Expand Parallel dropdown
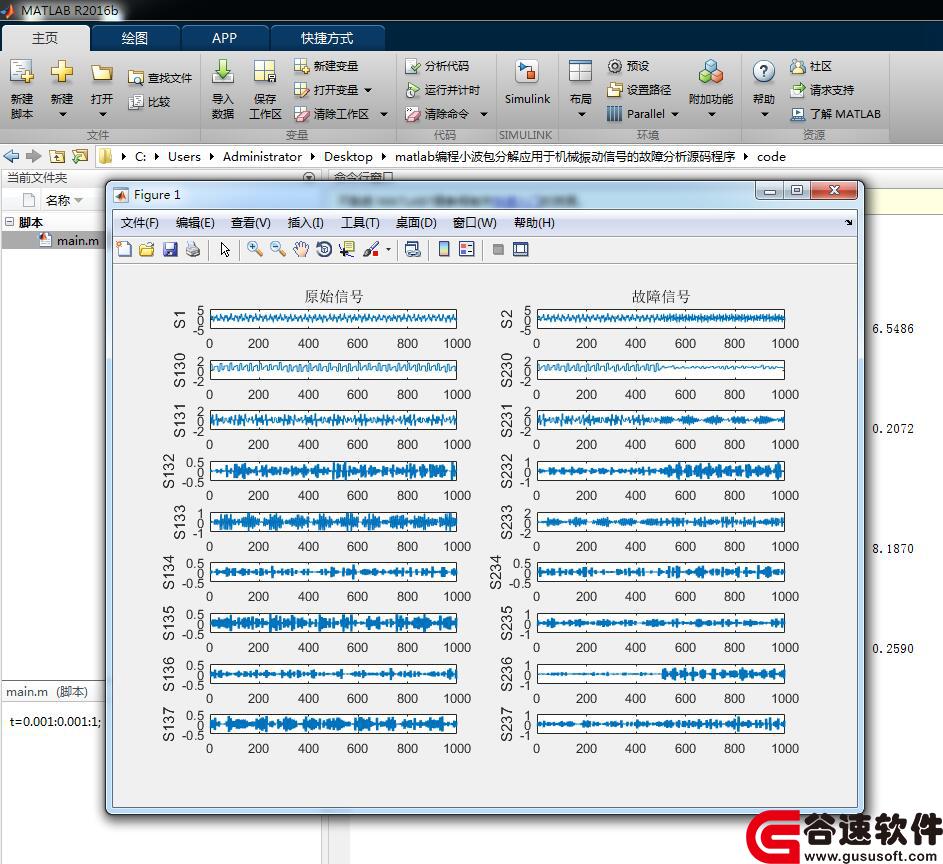This screenshot has width=943, height=864. point(675,114)
